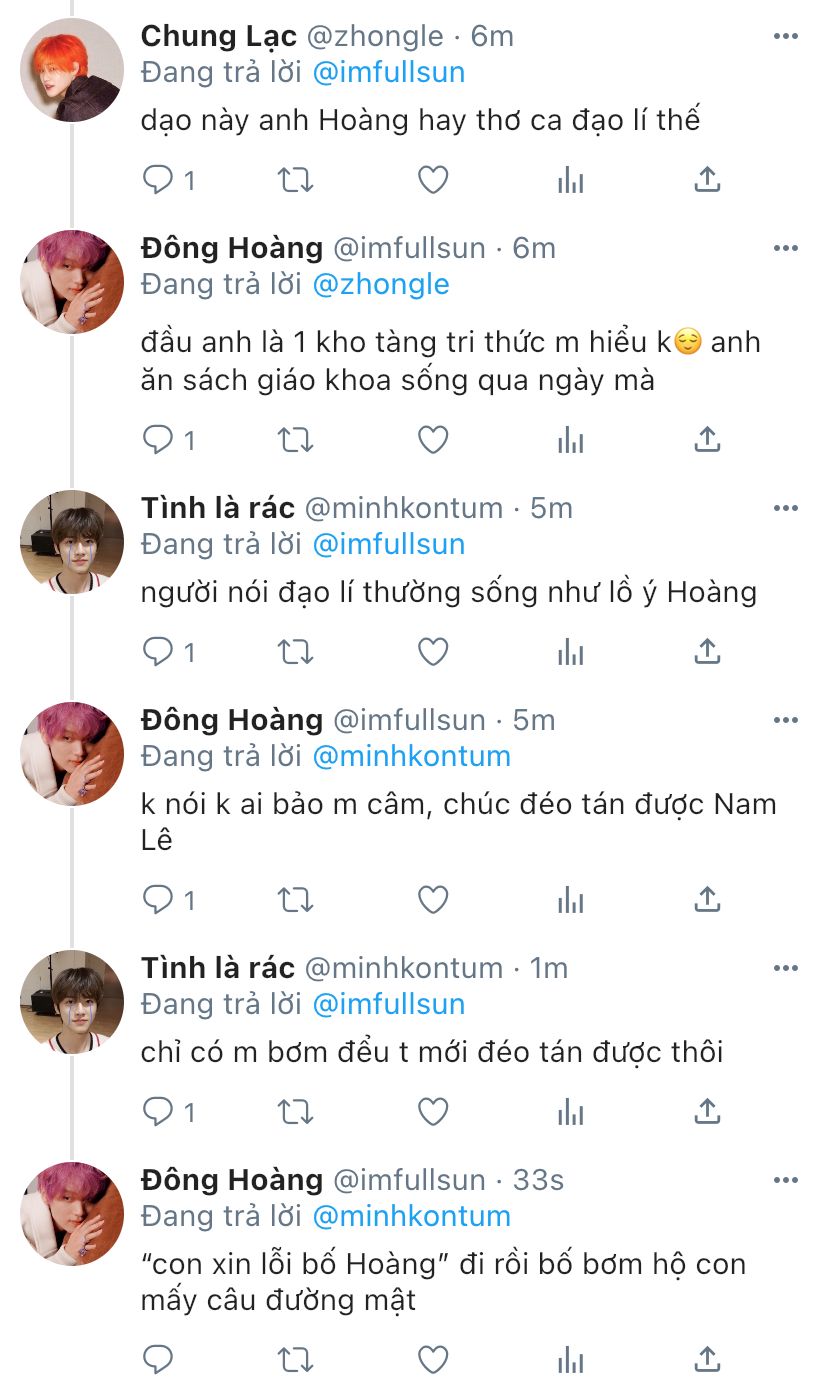Open Chung Lạc's profile avatar
Image resolution: width=828 pixels, height=1382 pixels.
pos(72,70)
